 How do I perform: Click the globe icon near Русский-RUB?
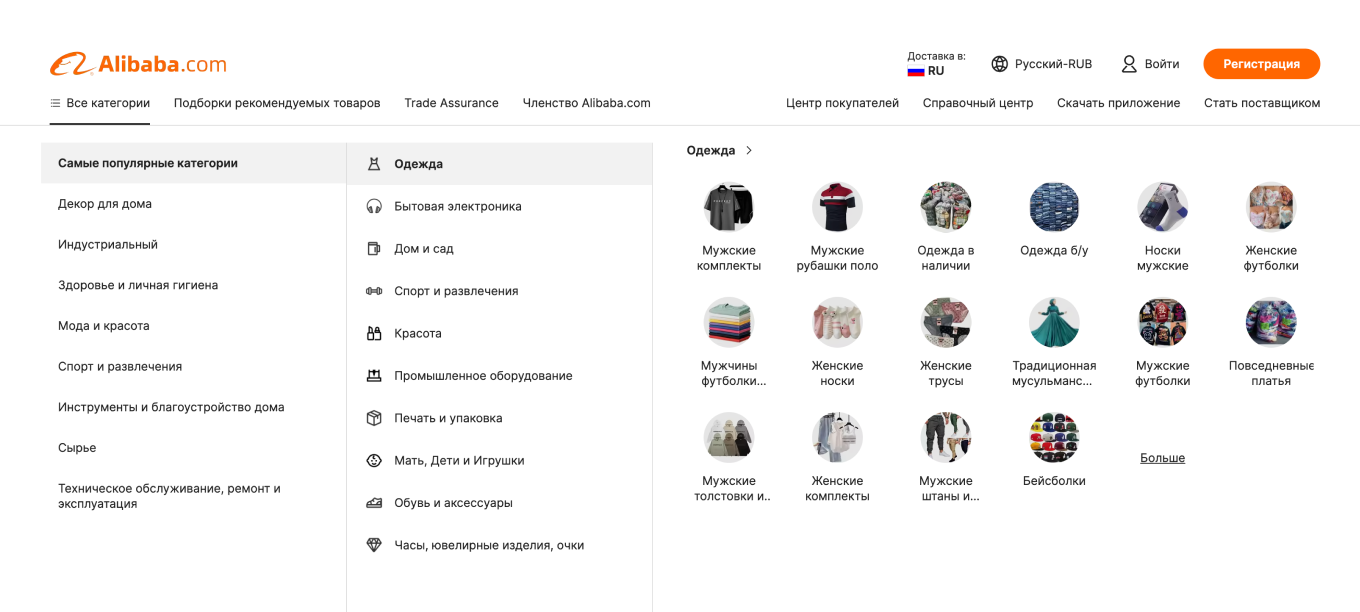click(x=999, y=63)
